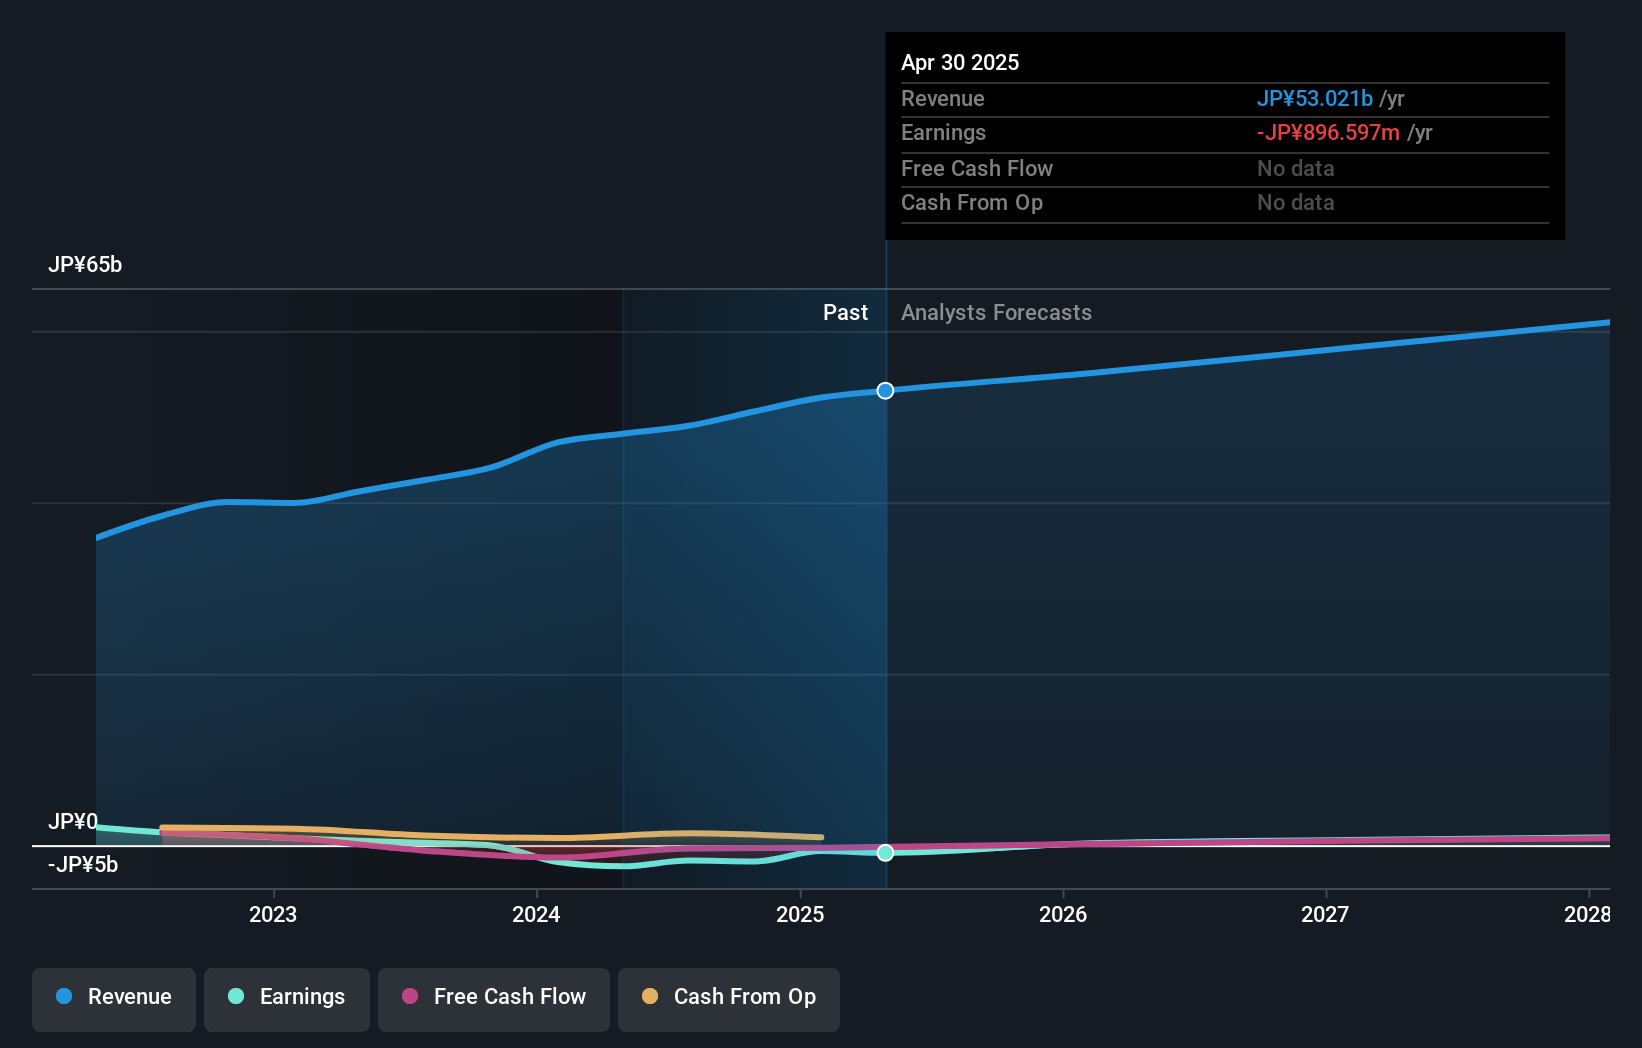Viewport: 1642px width, 1048px height.
Task: Click the Earnings tooltip row label
Action: coord(943,133)
